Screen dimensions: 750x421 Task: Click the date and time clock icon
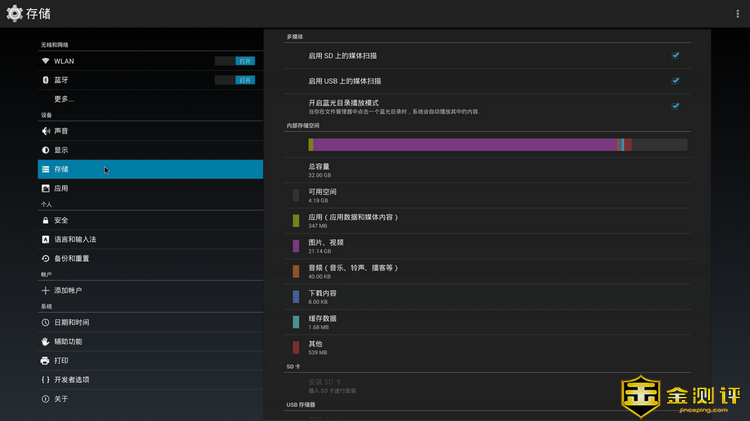tap(46, 322)
